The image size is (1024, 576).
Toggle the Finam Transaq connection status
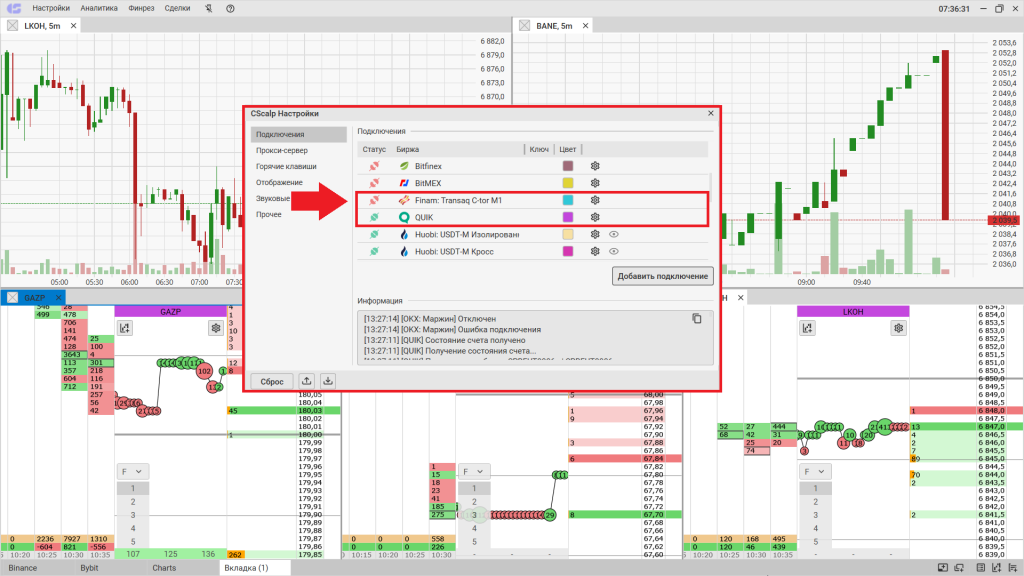click(x=374, y=201)
